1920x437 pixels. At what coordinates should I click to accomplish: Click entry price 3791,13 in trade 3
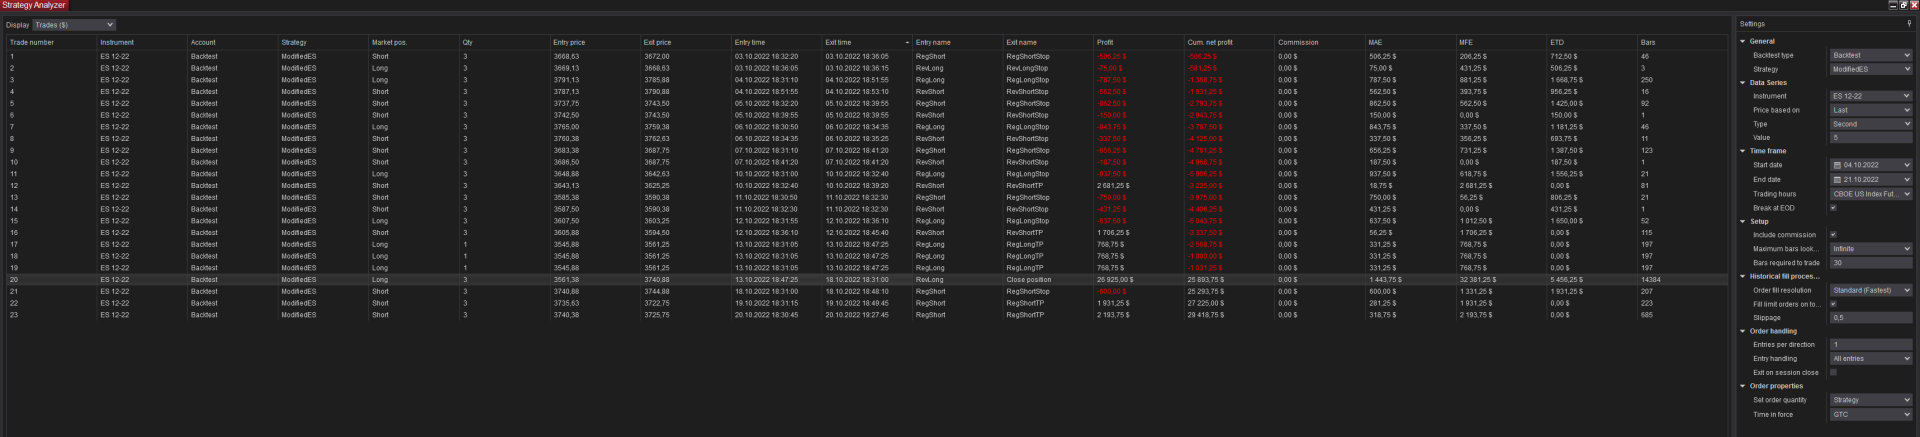click(x=566, y=80)
